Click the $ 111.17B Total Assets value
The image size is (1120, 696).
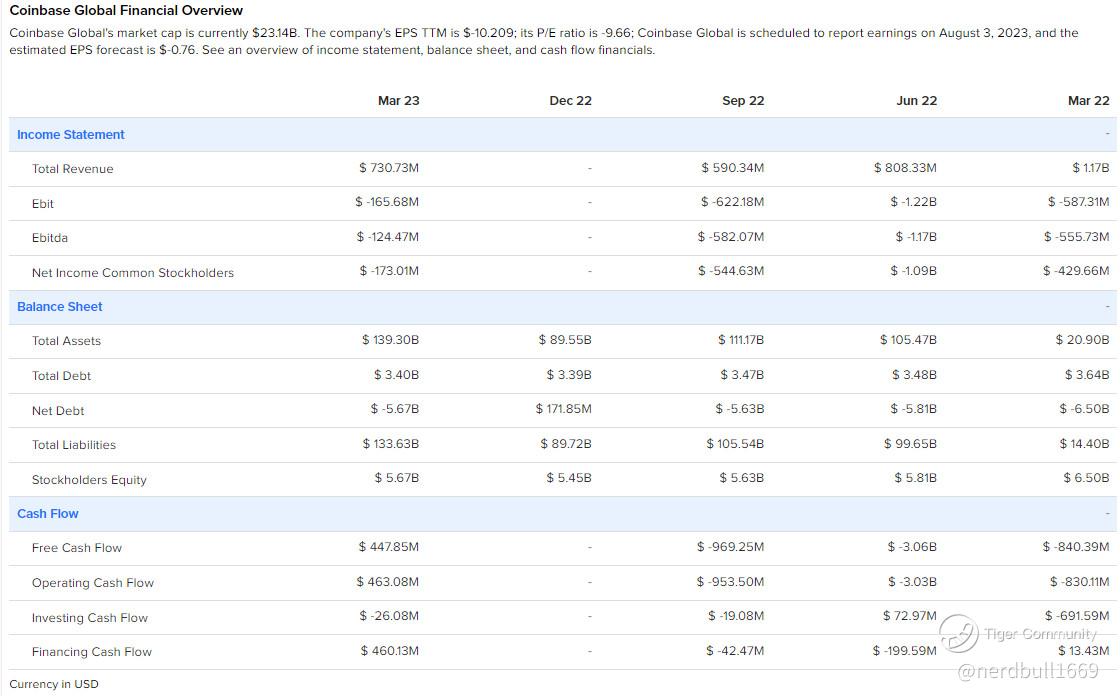click(741, 340)
